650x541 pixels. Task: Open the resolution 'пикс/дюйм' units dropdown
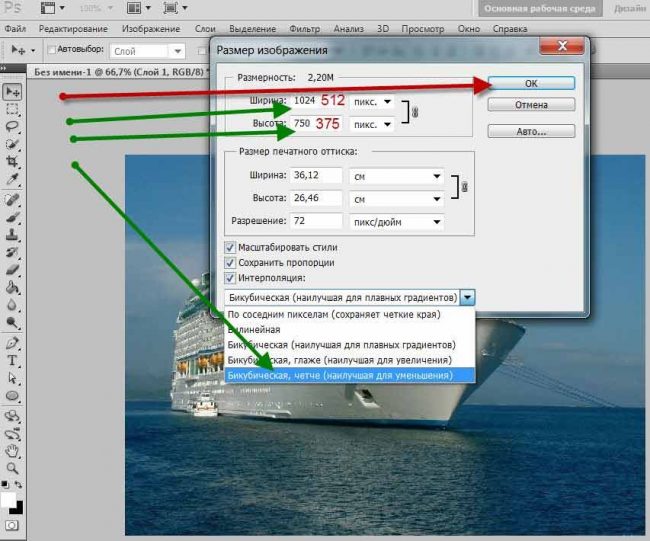[394, 221]
